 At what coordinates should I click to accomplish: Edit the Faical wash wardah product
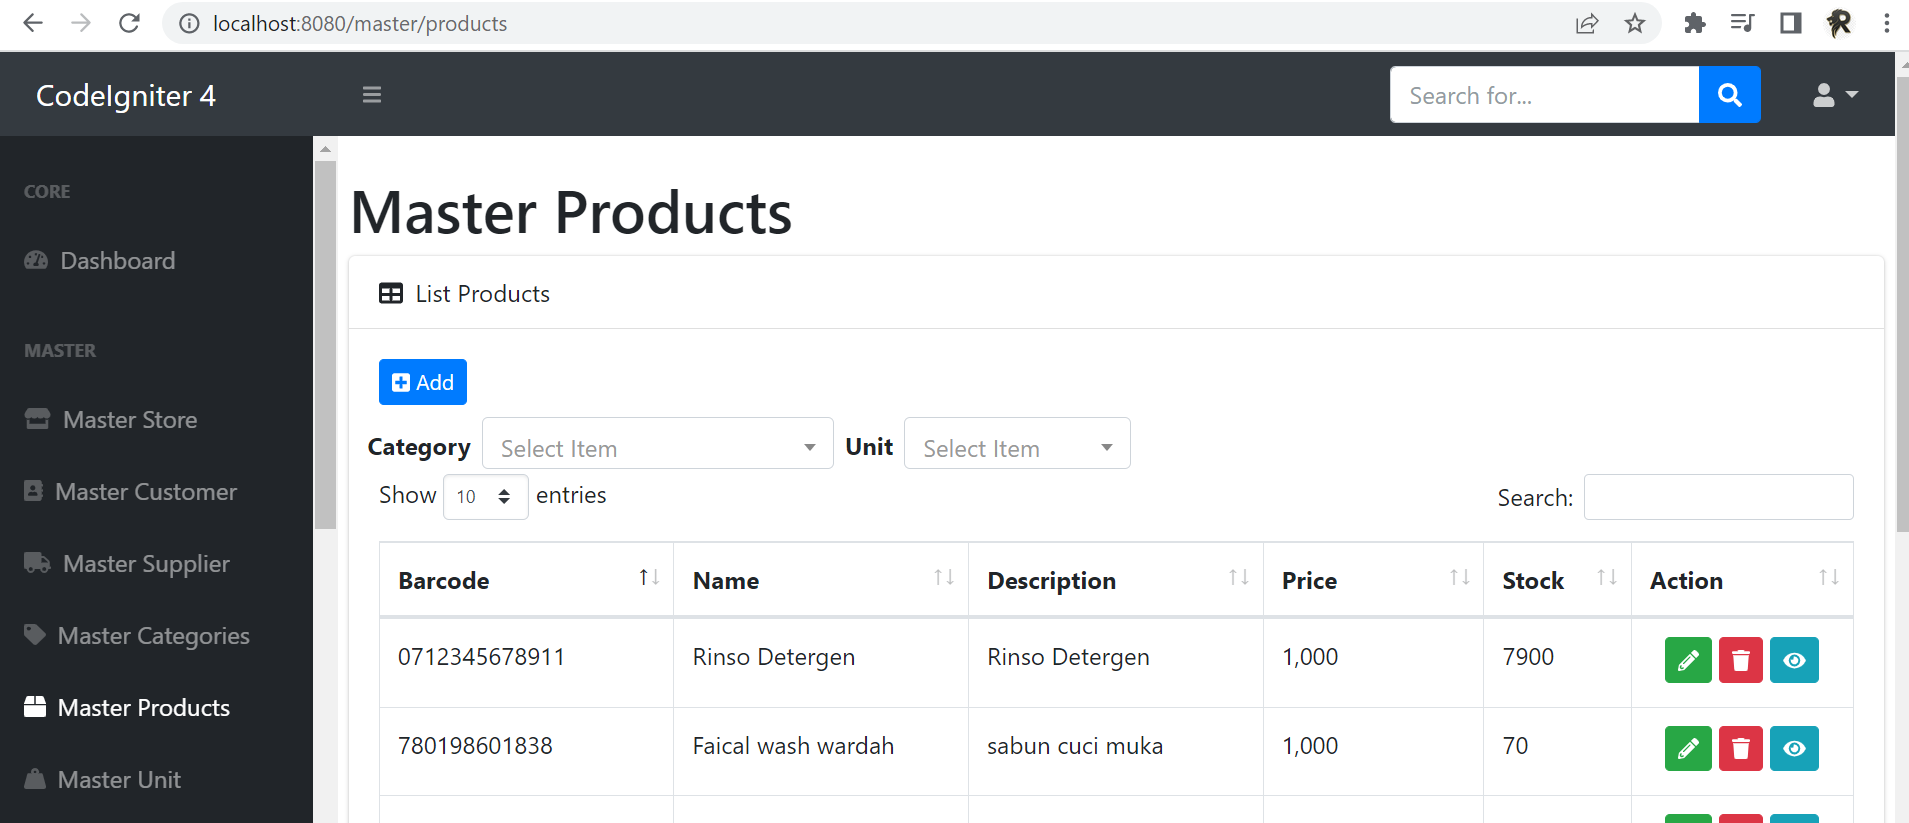[x=1688, y=748]
